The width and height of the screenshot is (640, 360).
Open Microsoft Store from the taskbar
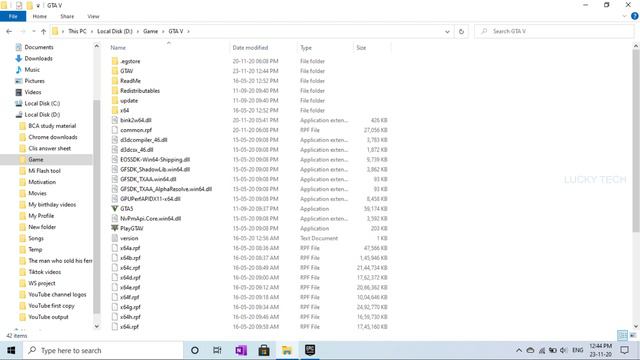264,350
